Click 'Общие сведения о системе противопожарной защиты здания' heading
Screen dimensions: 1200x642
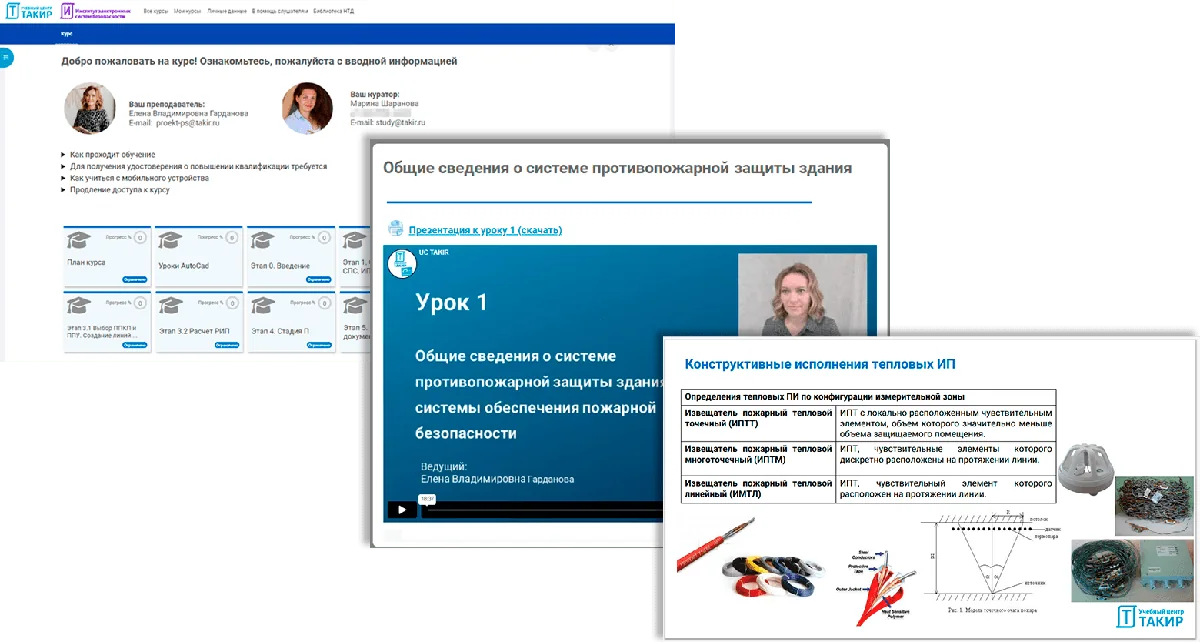click(x=617, y=169)
